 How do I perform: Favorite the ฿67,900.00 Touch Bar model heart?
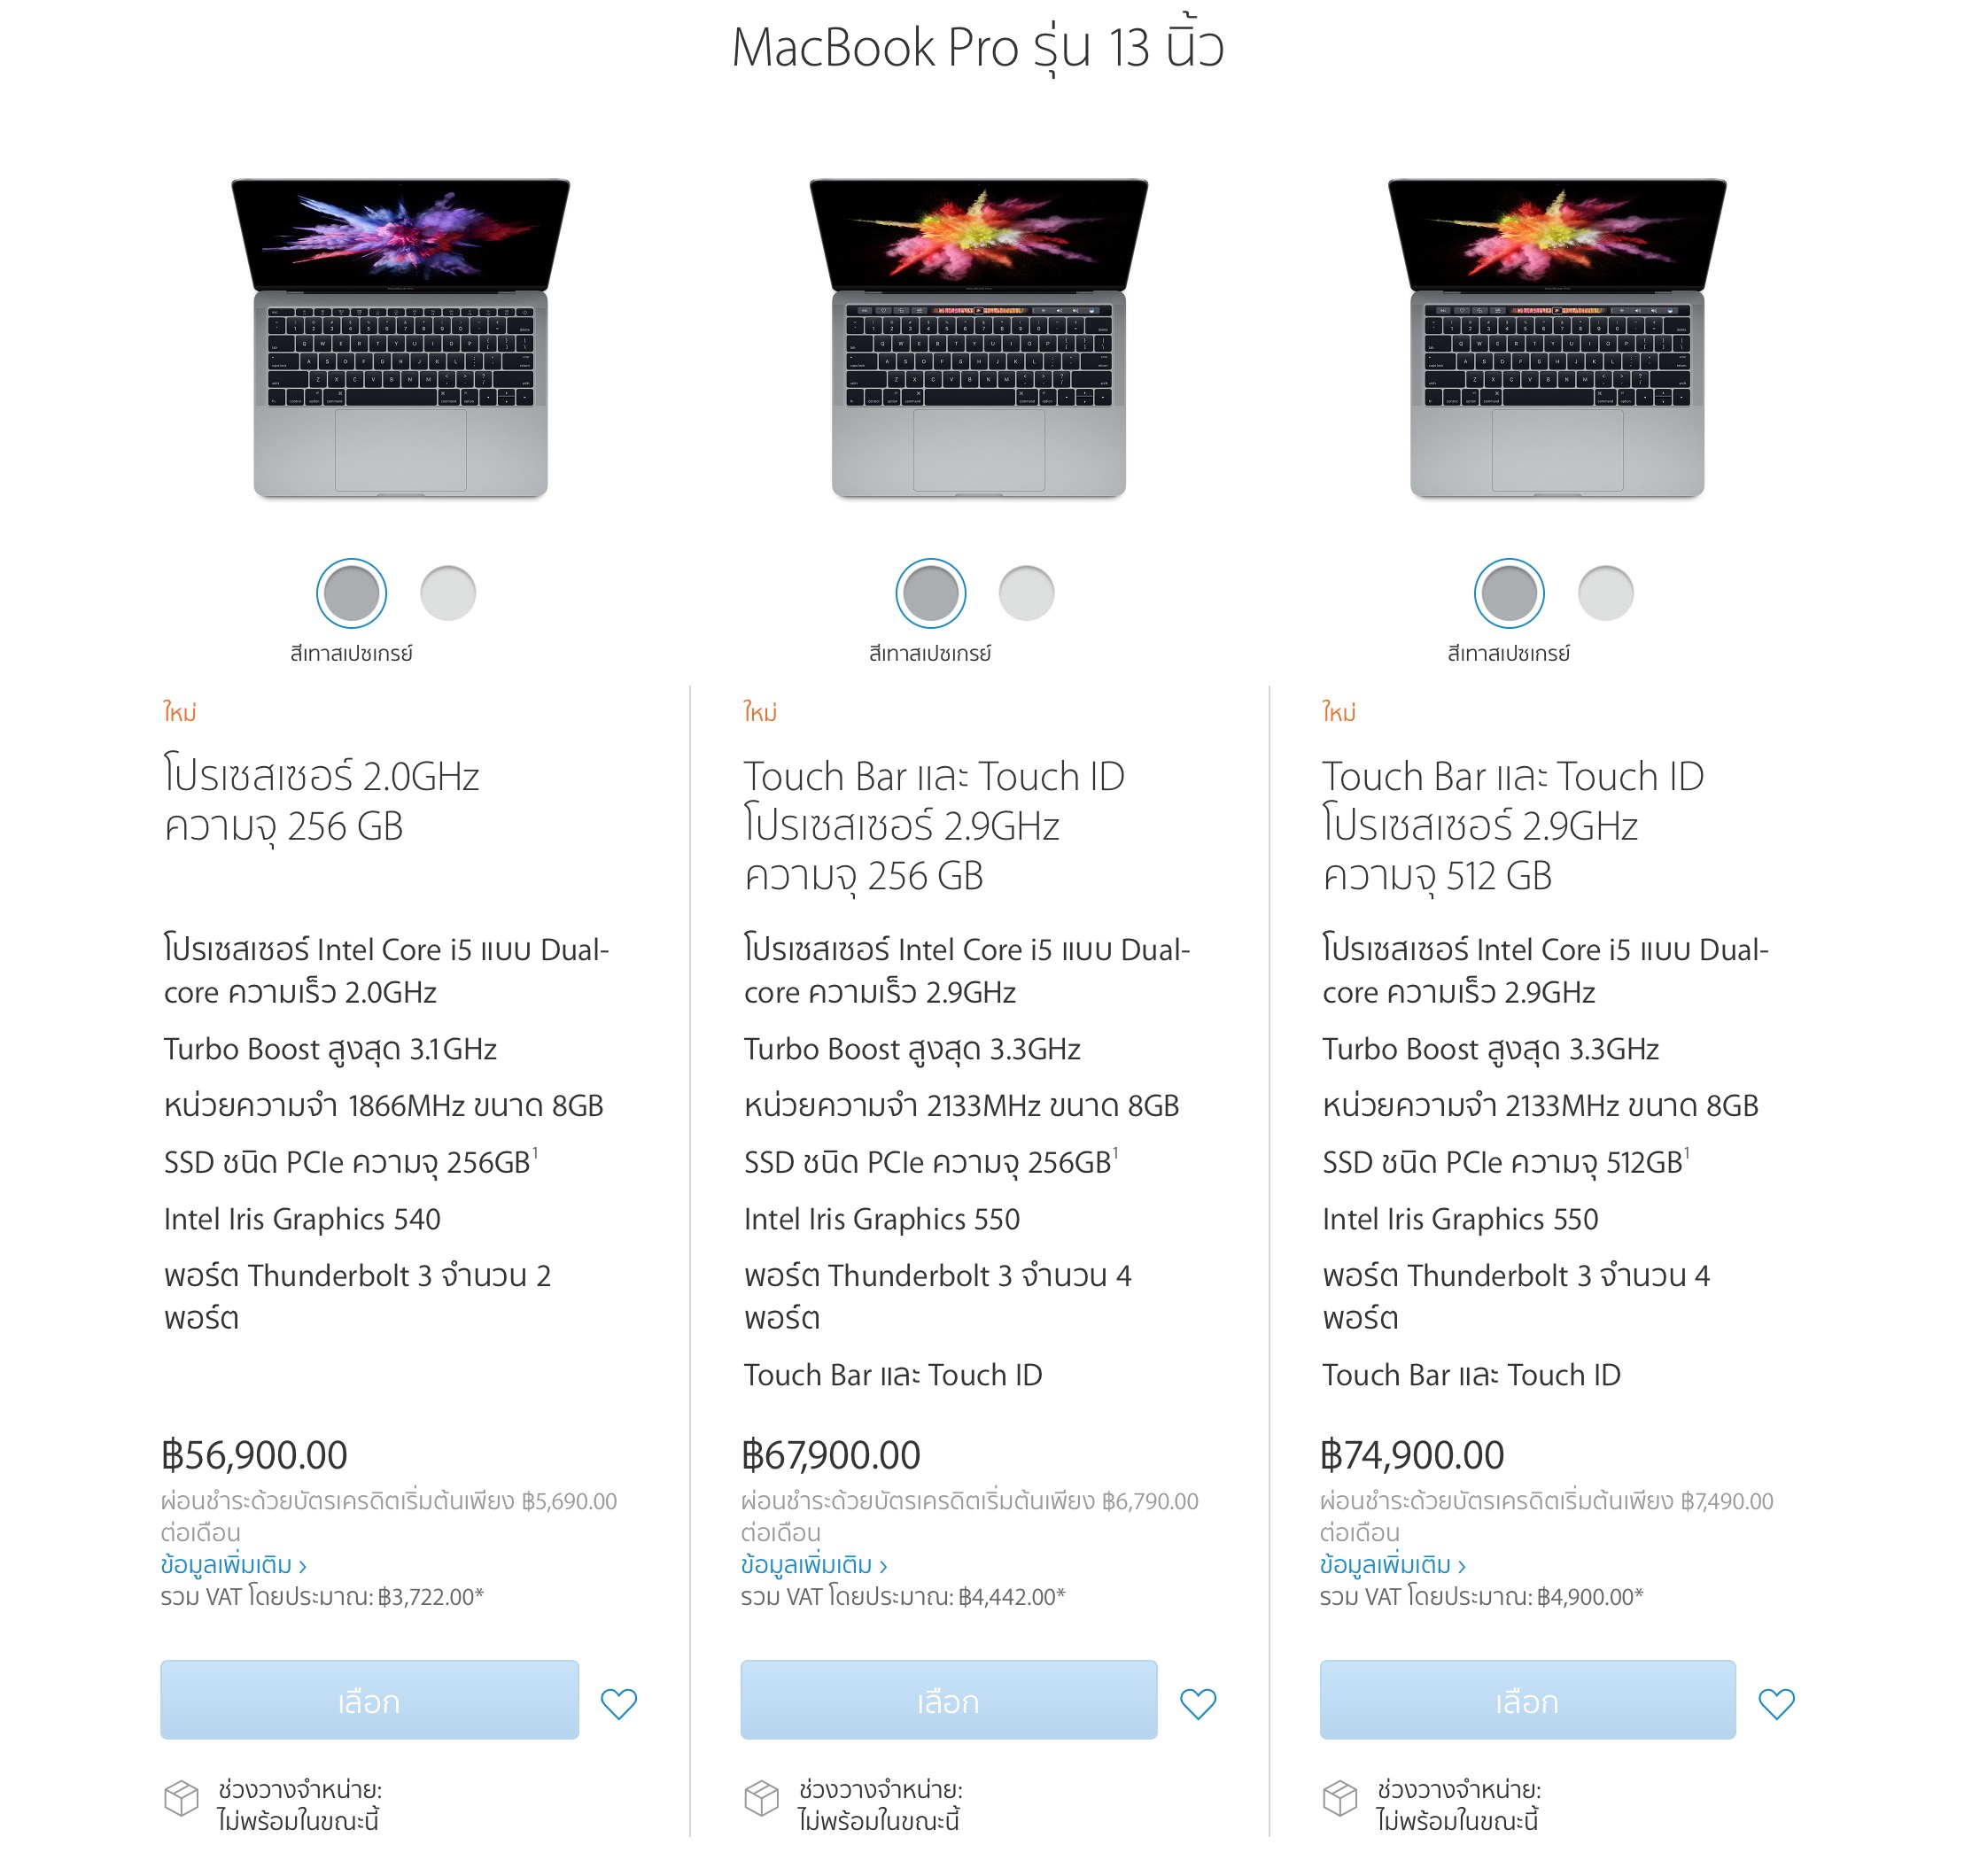click(x=1198, y=1703)
